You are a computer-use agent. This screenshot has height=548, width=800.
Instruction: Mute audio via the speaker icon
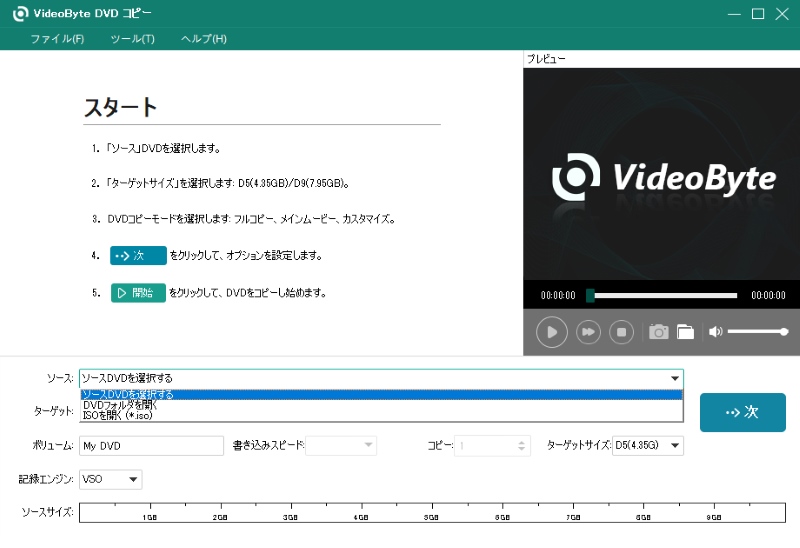tap(715, 332)
